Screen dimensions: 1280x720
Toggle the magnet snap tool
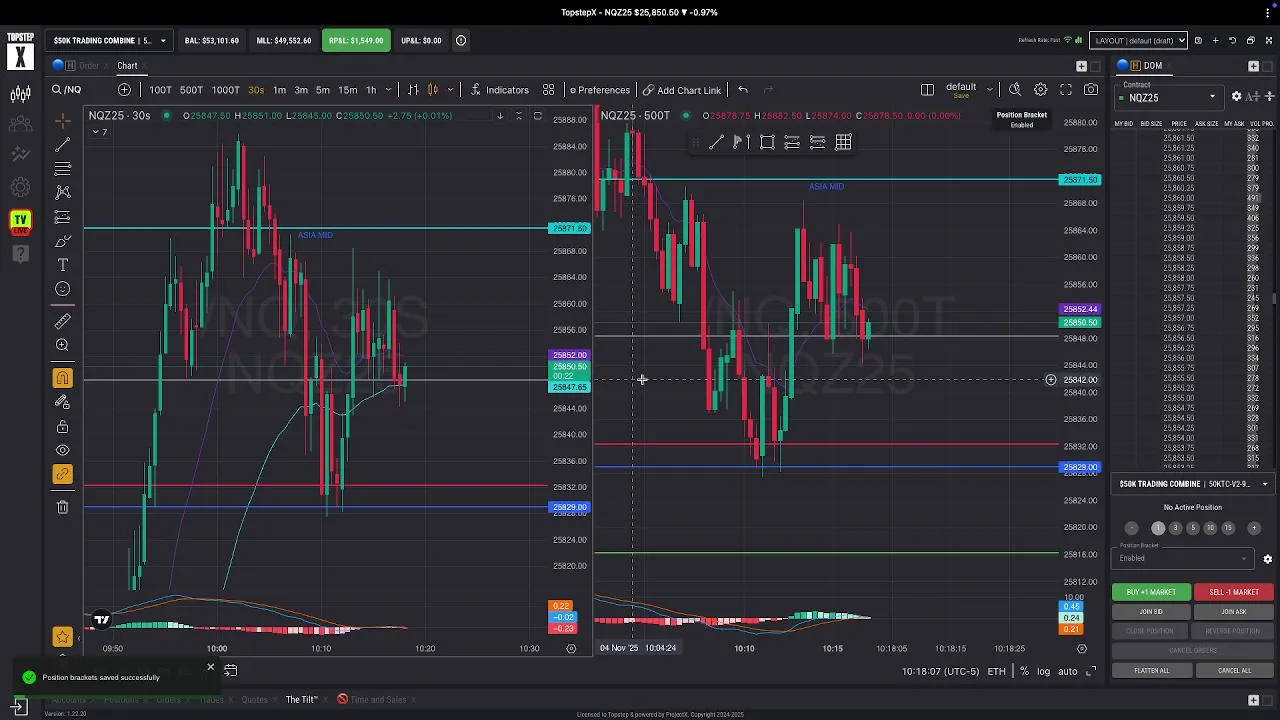click(x=63, y=378)
